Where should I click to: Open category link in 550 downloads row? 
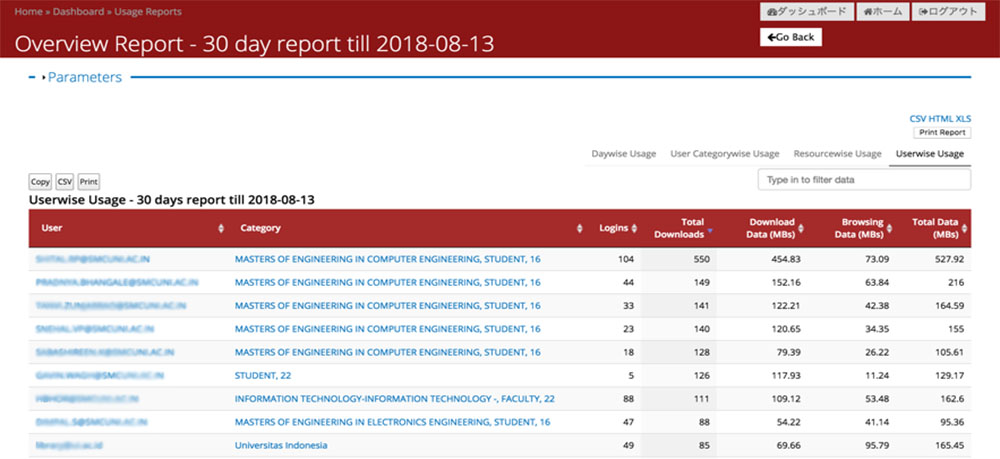click(x=388, y=259)
